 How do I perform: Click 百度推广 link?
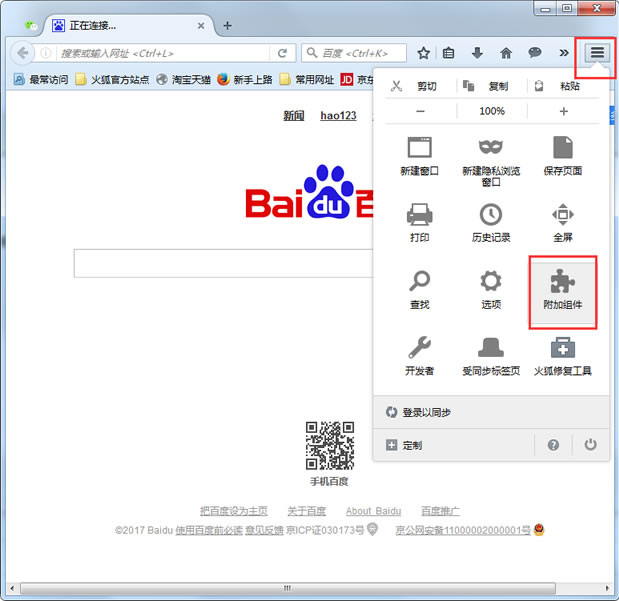[440, 511]
